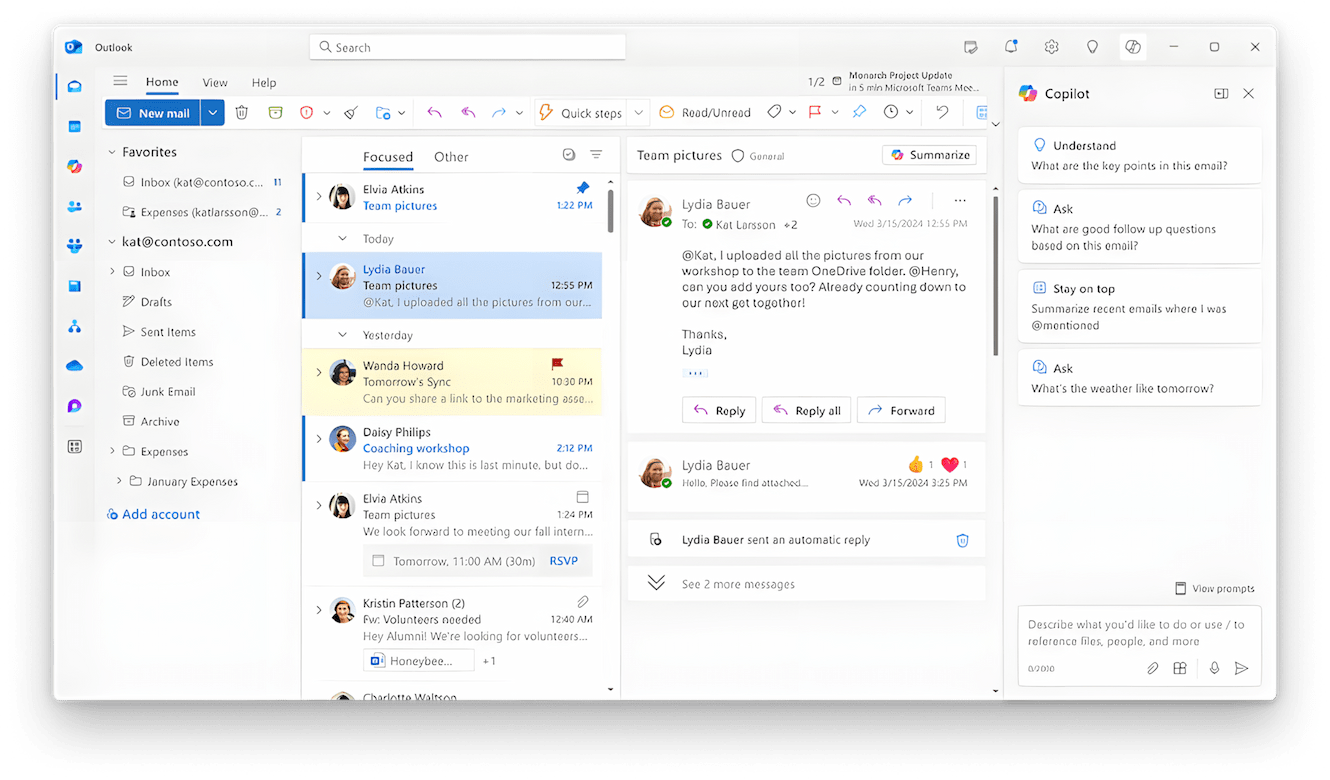Open the Honeybee attachment chip
The image size is (1330, 780).
pyautogui.click(x=418, y=661)
